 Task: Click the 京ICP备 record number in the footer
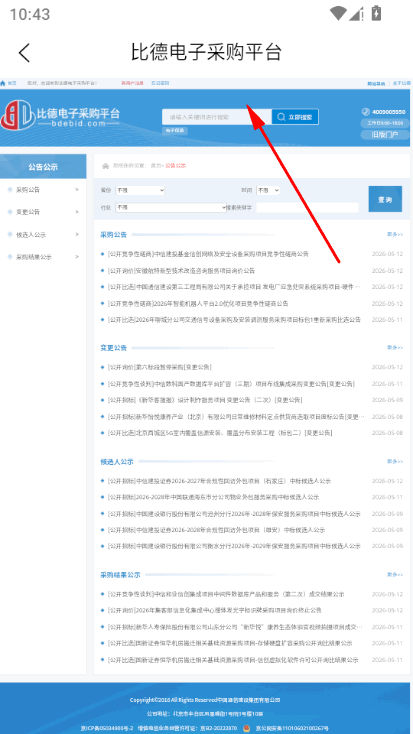[107, 728]
